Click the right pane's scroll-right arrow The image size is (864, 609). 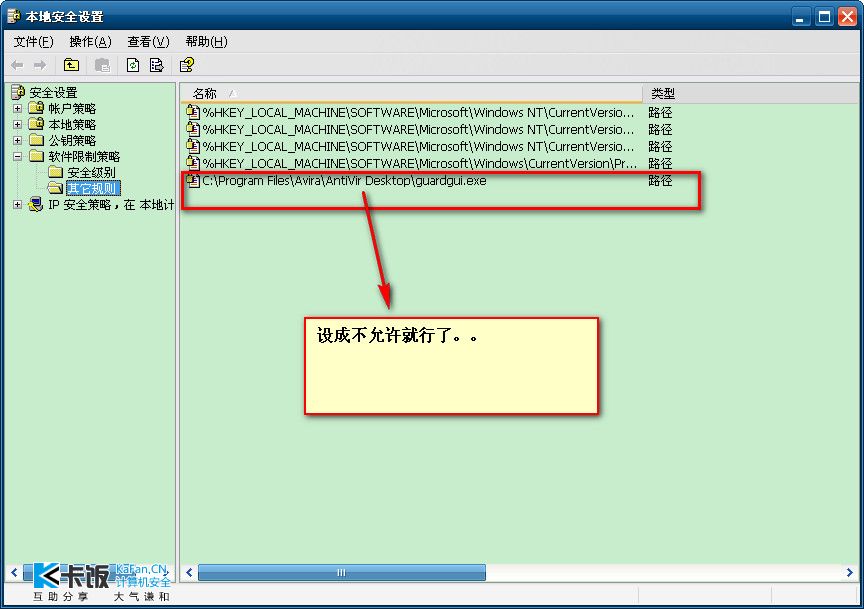pyautogui.click(x=849, y=573)
